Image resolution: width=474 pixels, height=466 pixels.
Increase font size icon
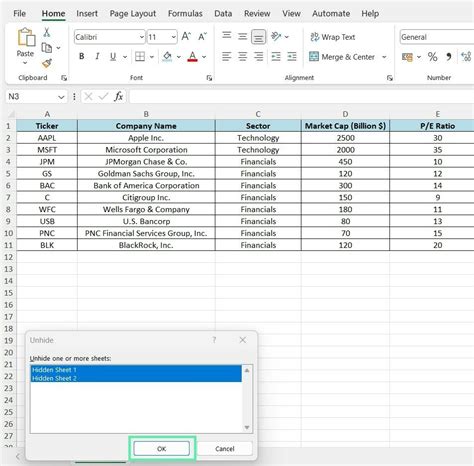tap(186, 36)
